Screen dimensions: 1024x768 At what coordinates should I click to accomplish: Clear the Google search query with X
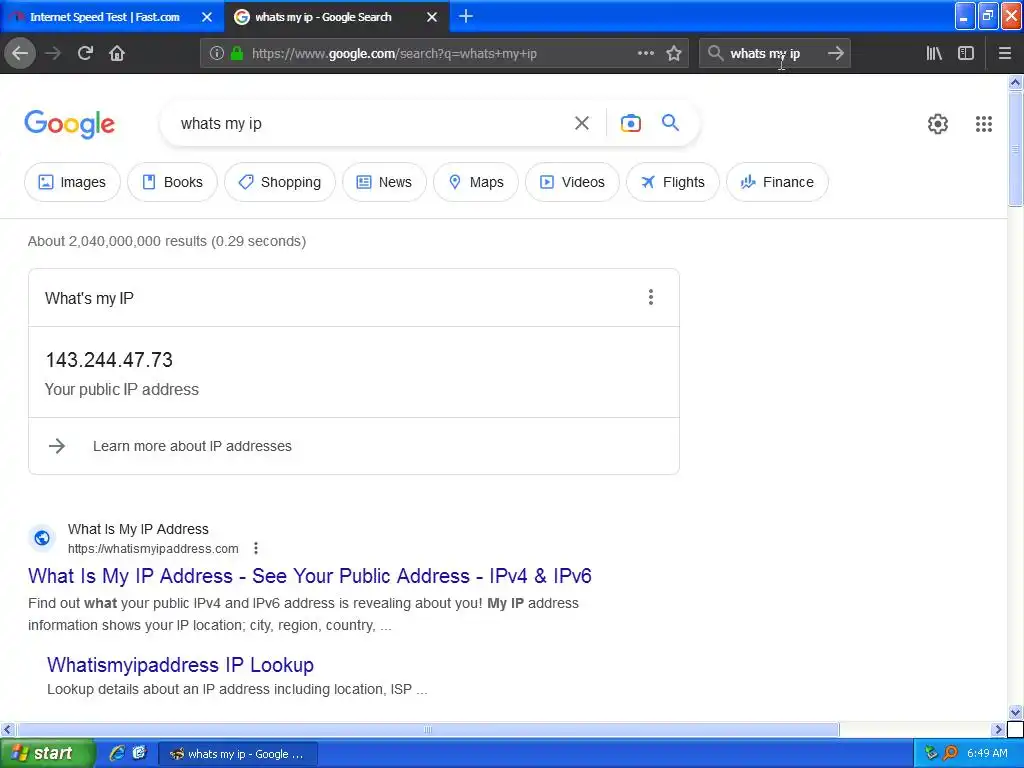point(581,123)
